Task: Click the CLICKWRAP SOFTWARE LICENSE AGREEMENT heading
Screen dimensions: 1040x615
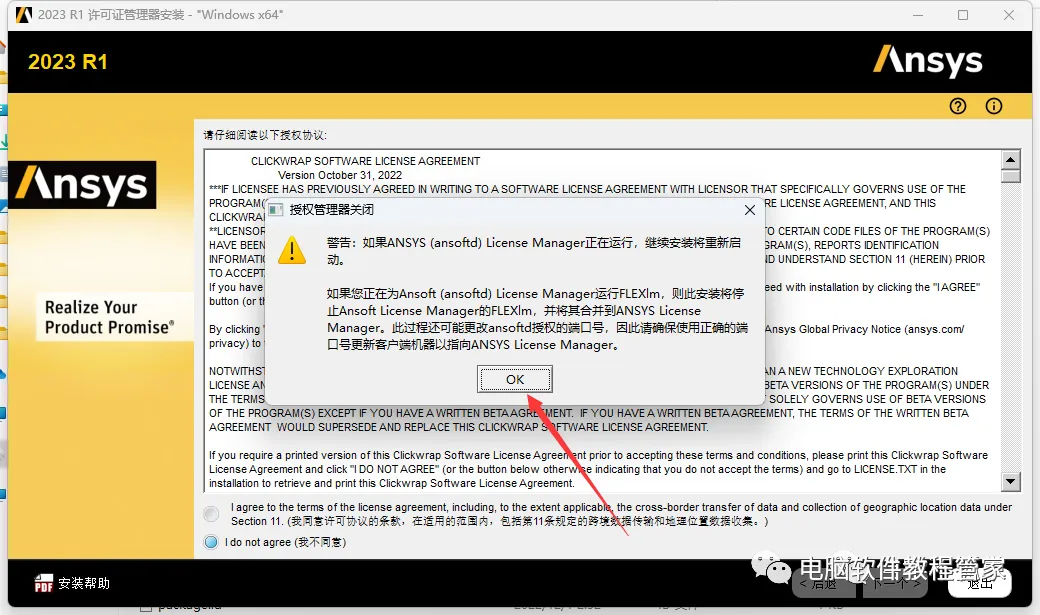Action: 365,161
